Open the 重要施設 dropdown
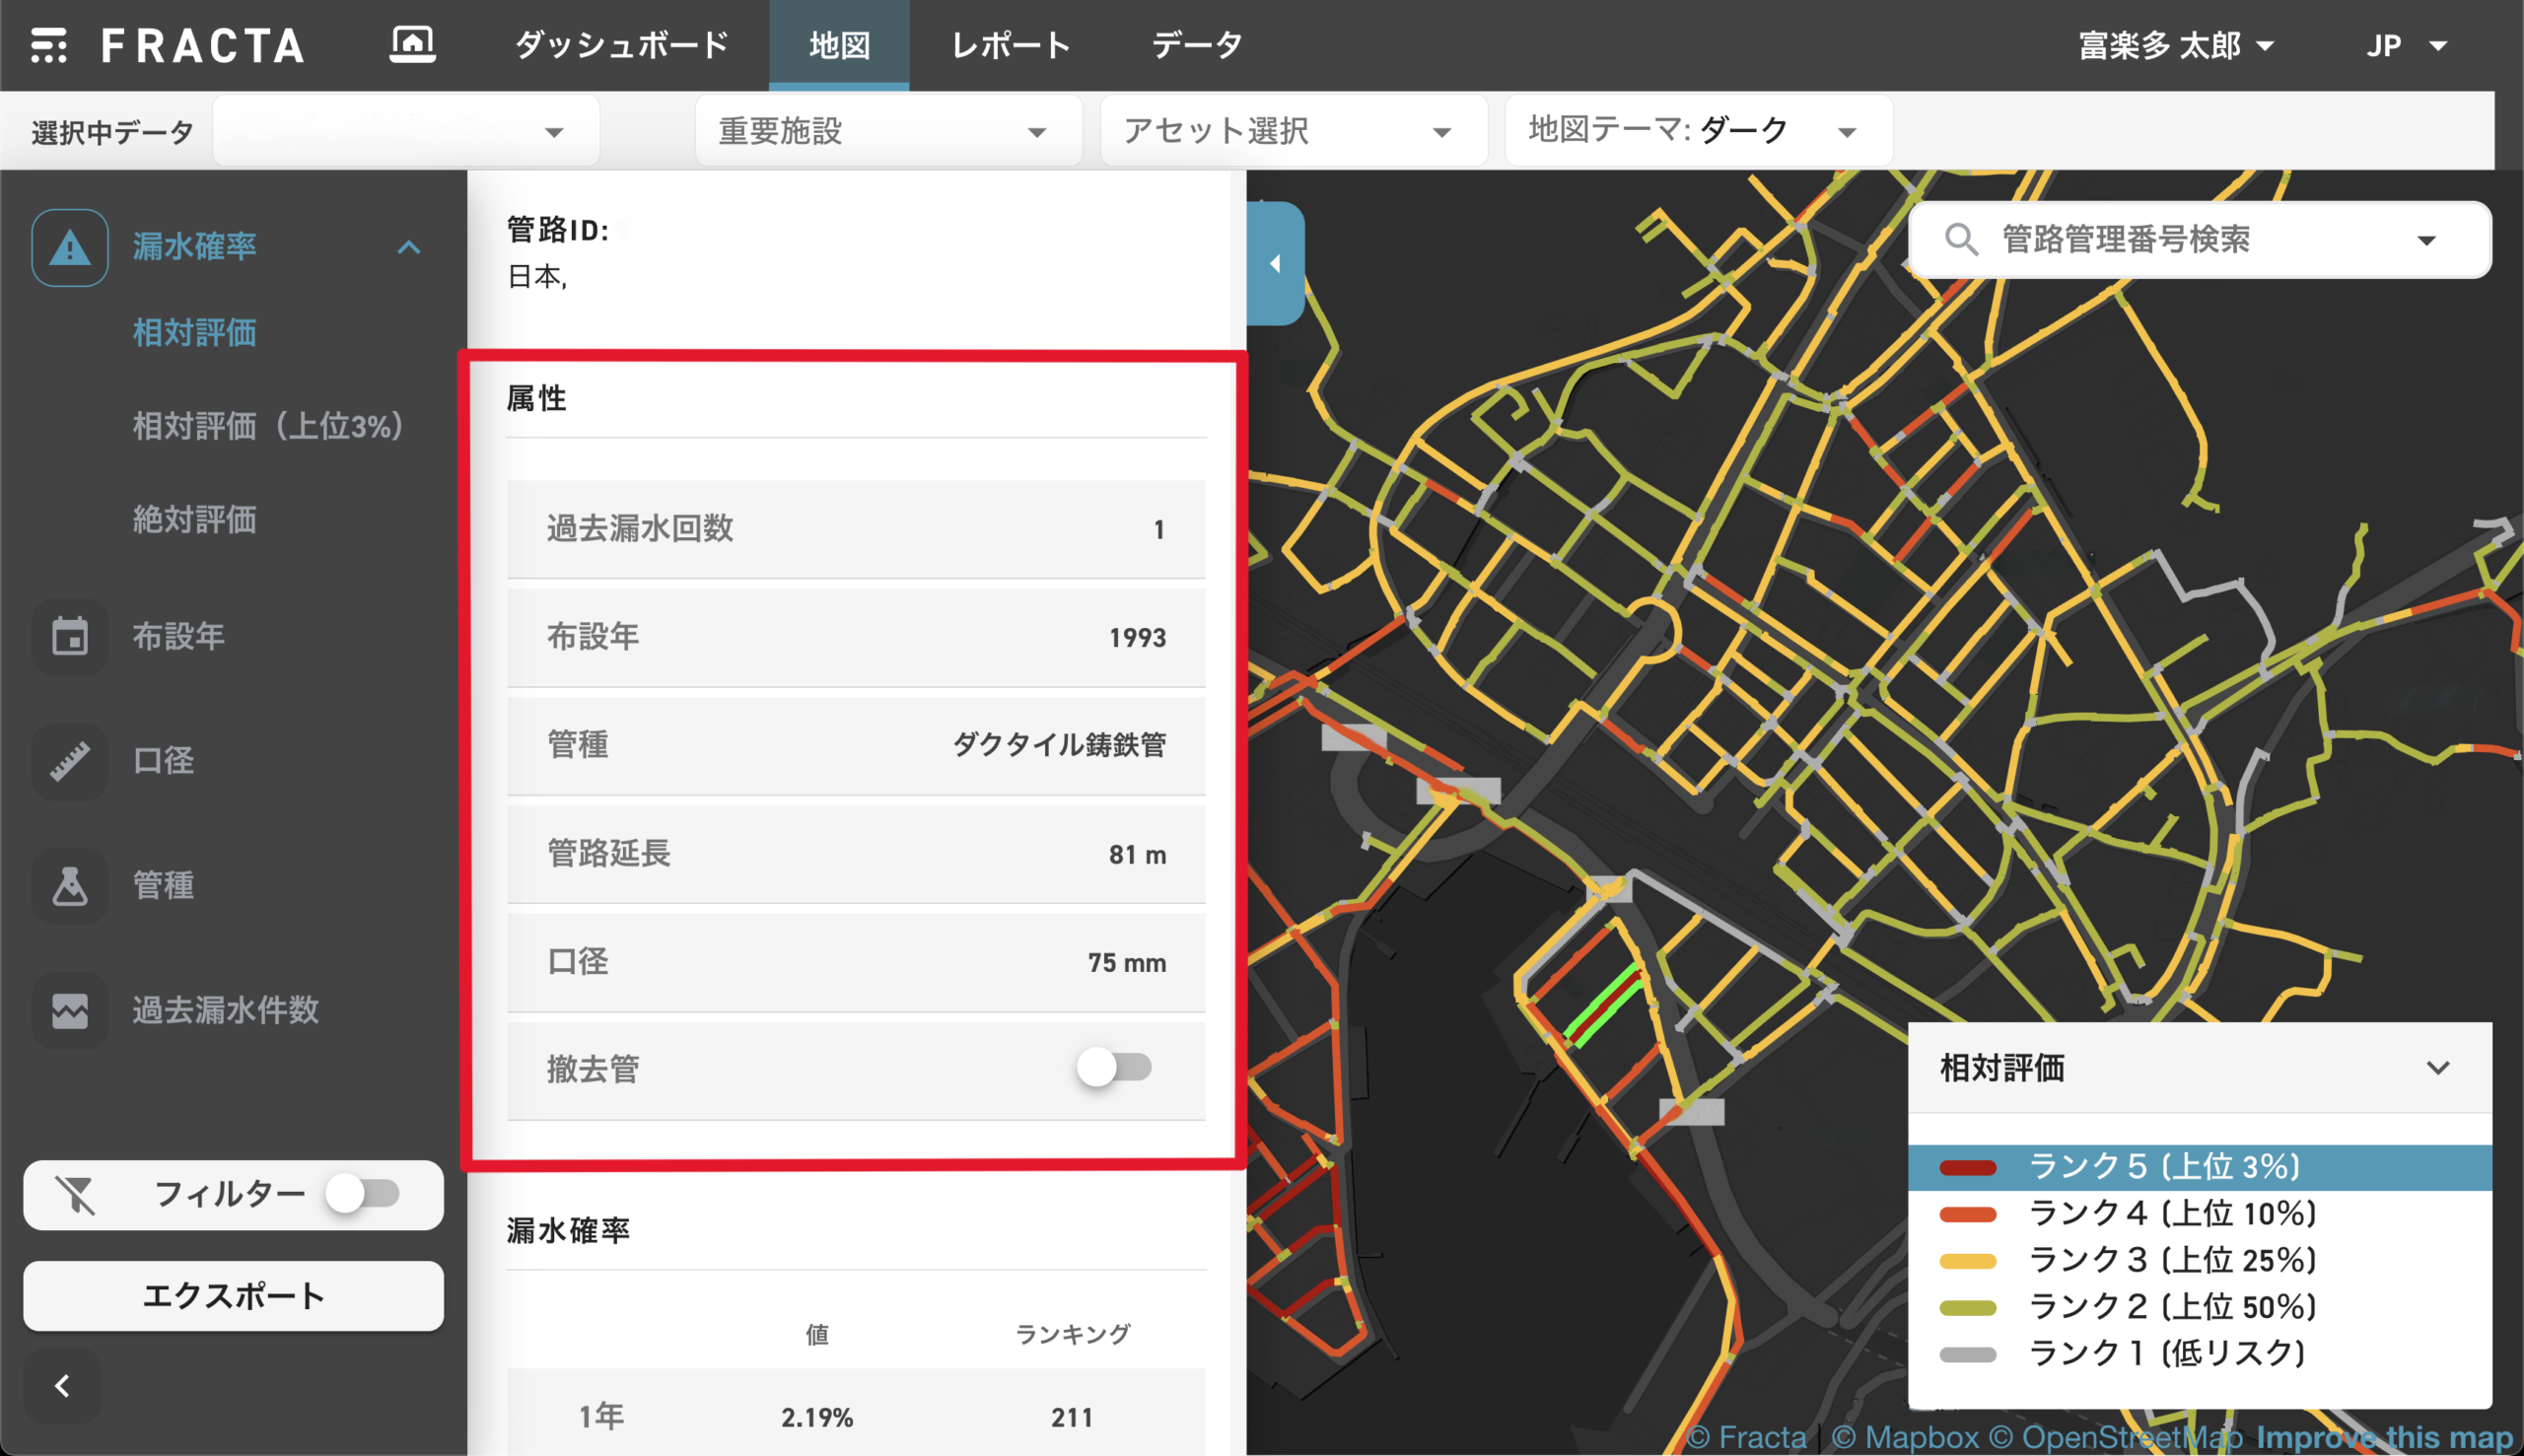 click(x=886, y=131)
